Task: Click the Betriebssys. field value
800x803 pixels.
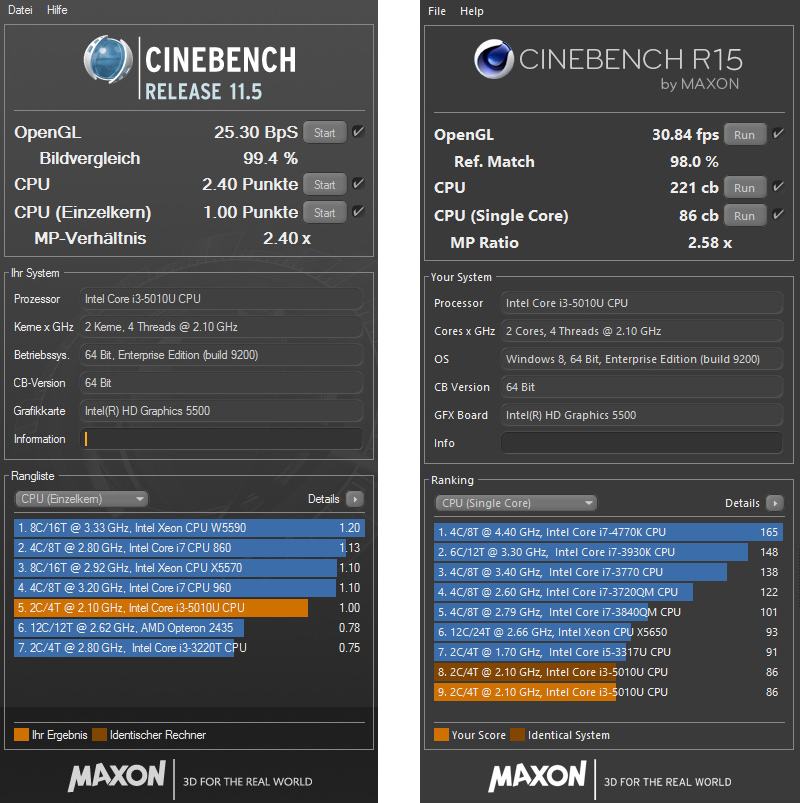Action: pos(221,355)
